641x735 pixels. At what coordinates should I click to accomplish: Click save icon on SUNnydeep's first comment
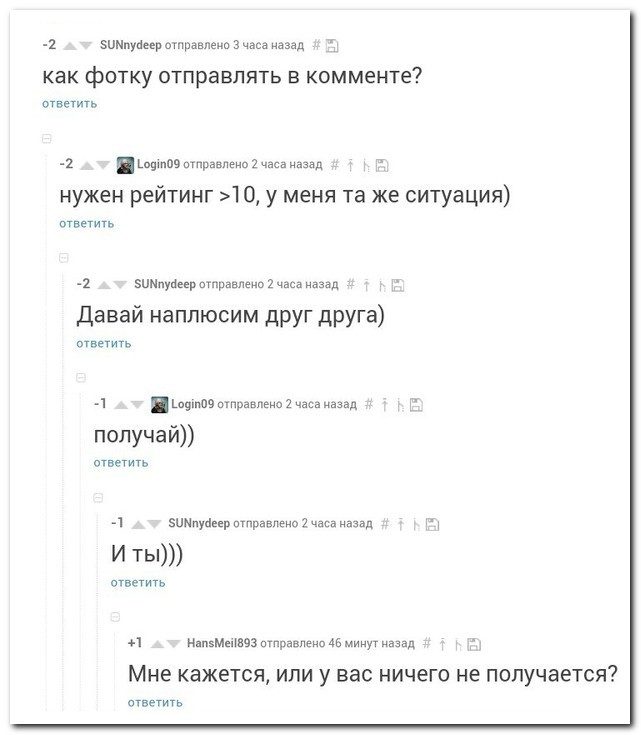(332, 46)
